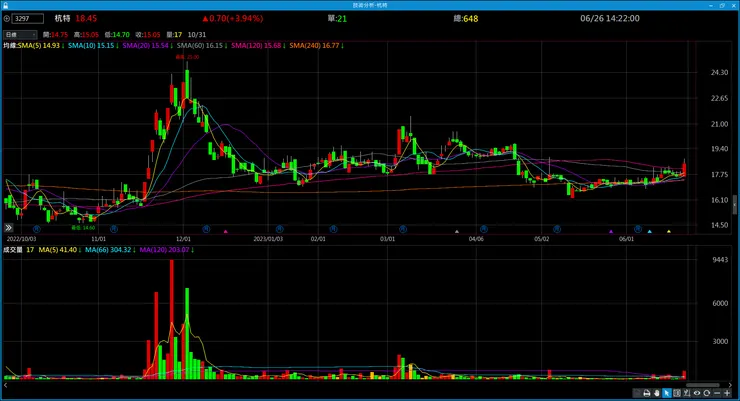Screen dimensions: 740x401
Task: Click month marker right of 05/02 label
Action: [557, 229]
